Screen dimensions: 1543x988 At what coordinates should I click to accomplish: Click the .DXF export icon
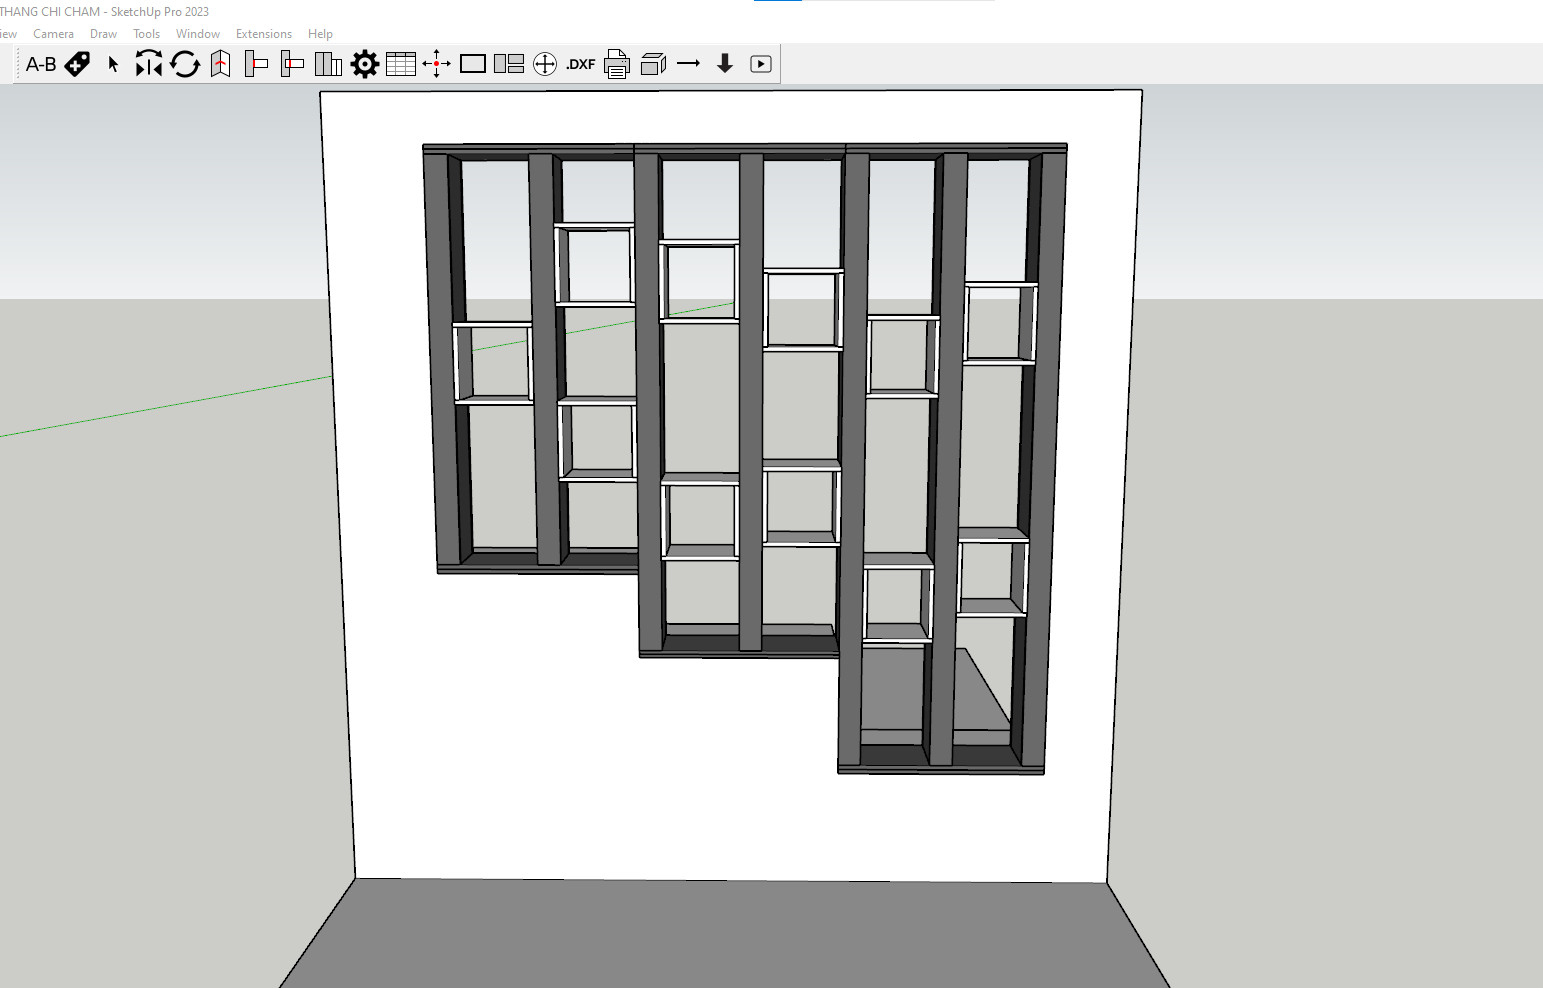pyautogui.click(x=581, y=64)
